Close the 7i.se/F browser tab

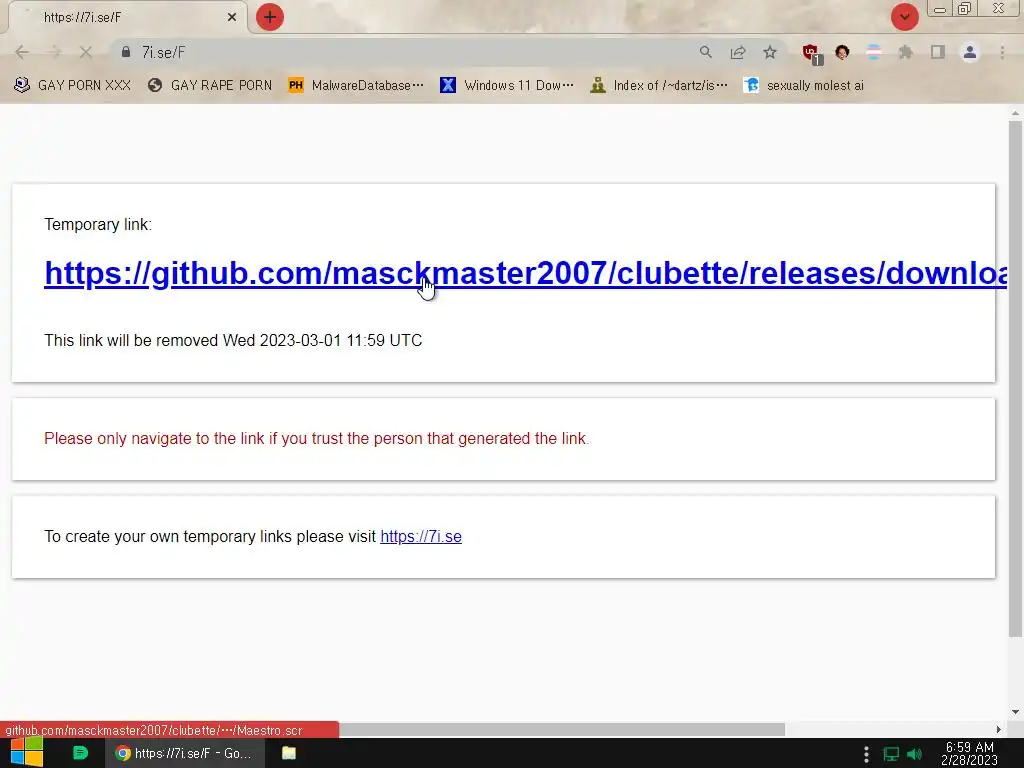point(232,18)
